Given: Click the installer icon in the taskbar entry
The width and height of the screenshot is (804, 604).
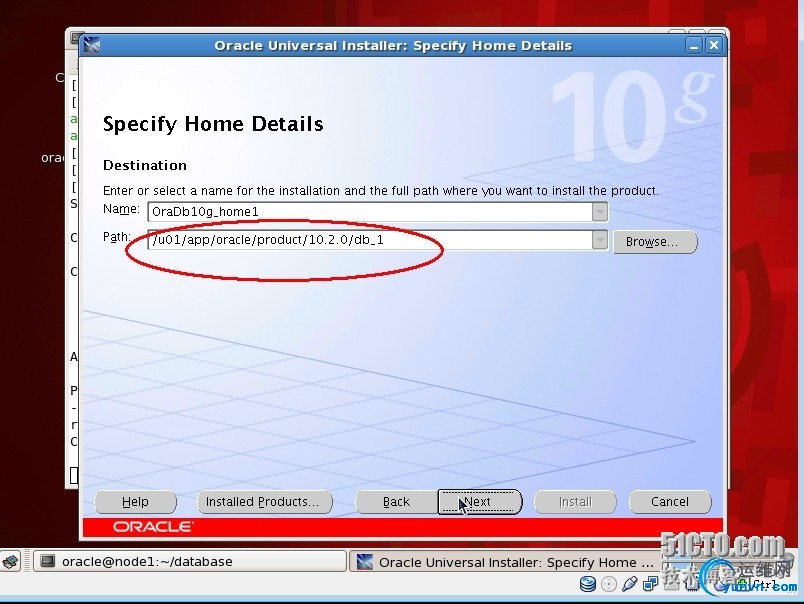Looking at the screenshot, I should (365, 562).
